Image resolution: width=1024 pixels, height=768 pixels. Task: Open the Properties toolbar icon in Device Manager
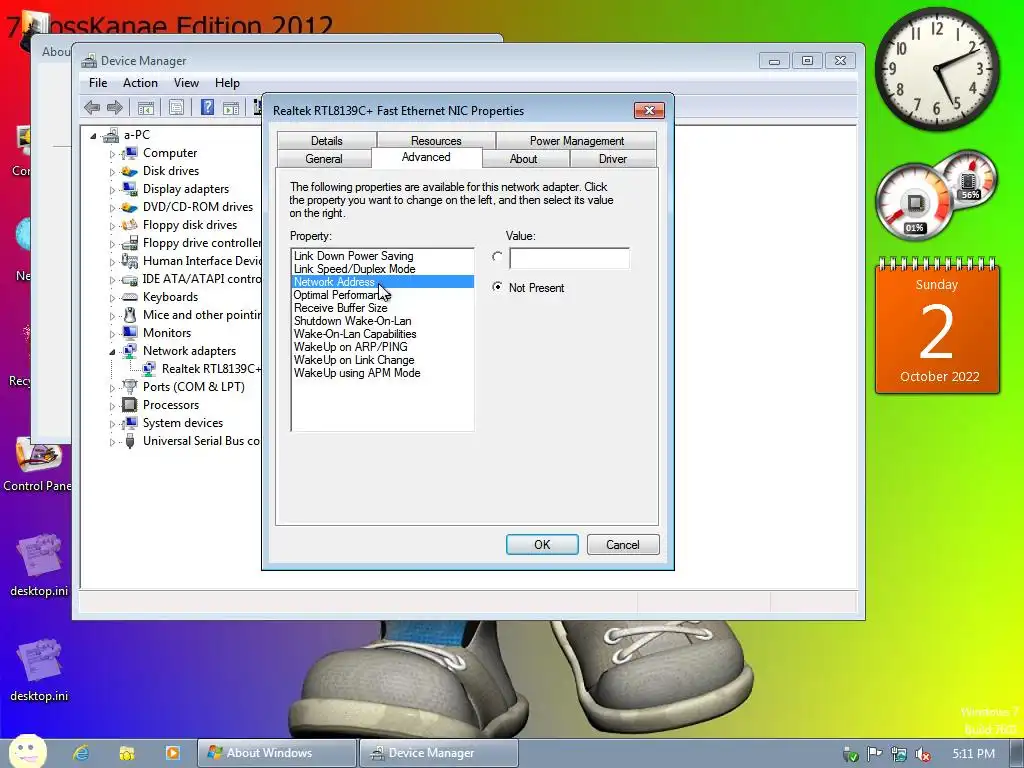(176, 108)
